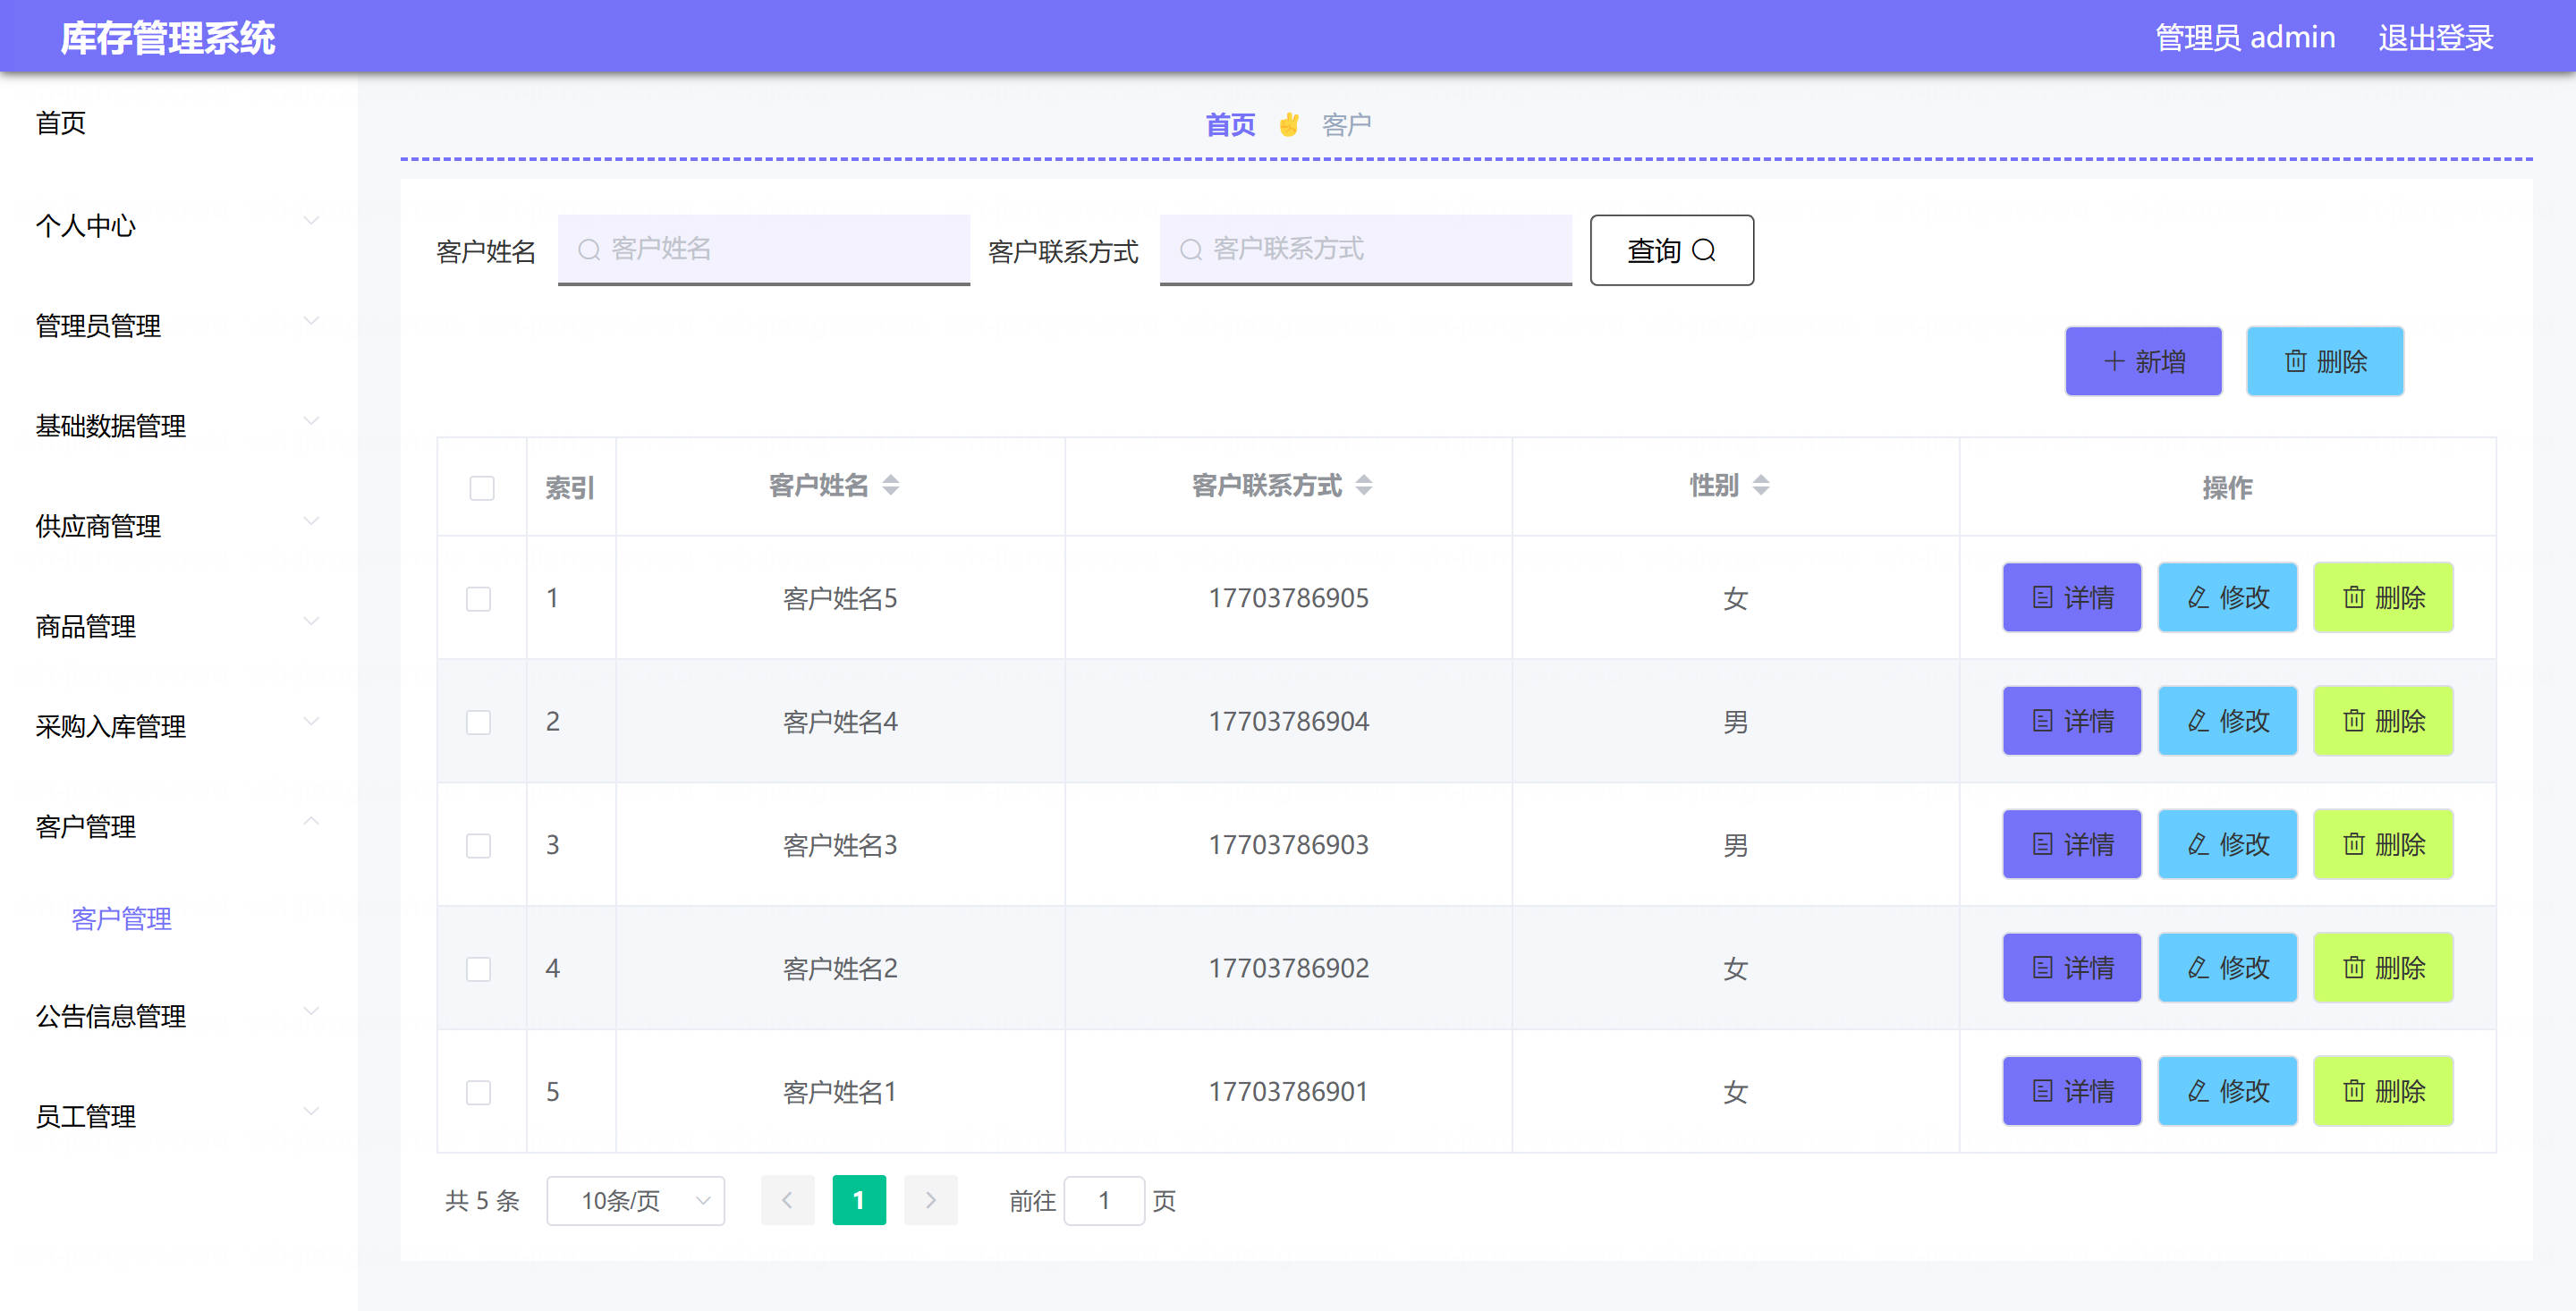Click the blue bulk 删除 button
Image resolution: width=2576 pixels, height=1311 pixels.
point(2324,361)
